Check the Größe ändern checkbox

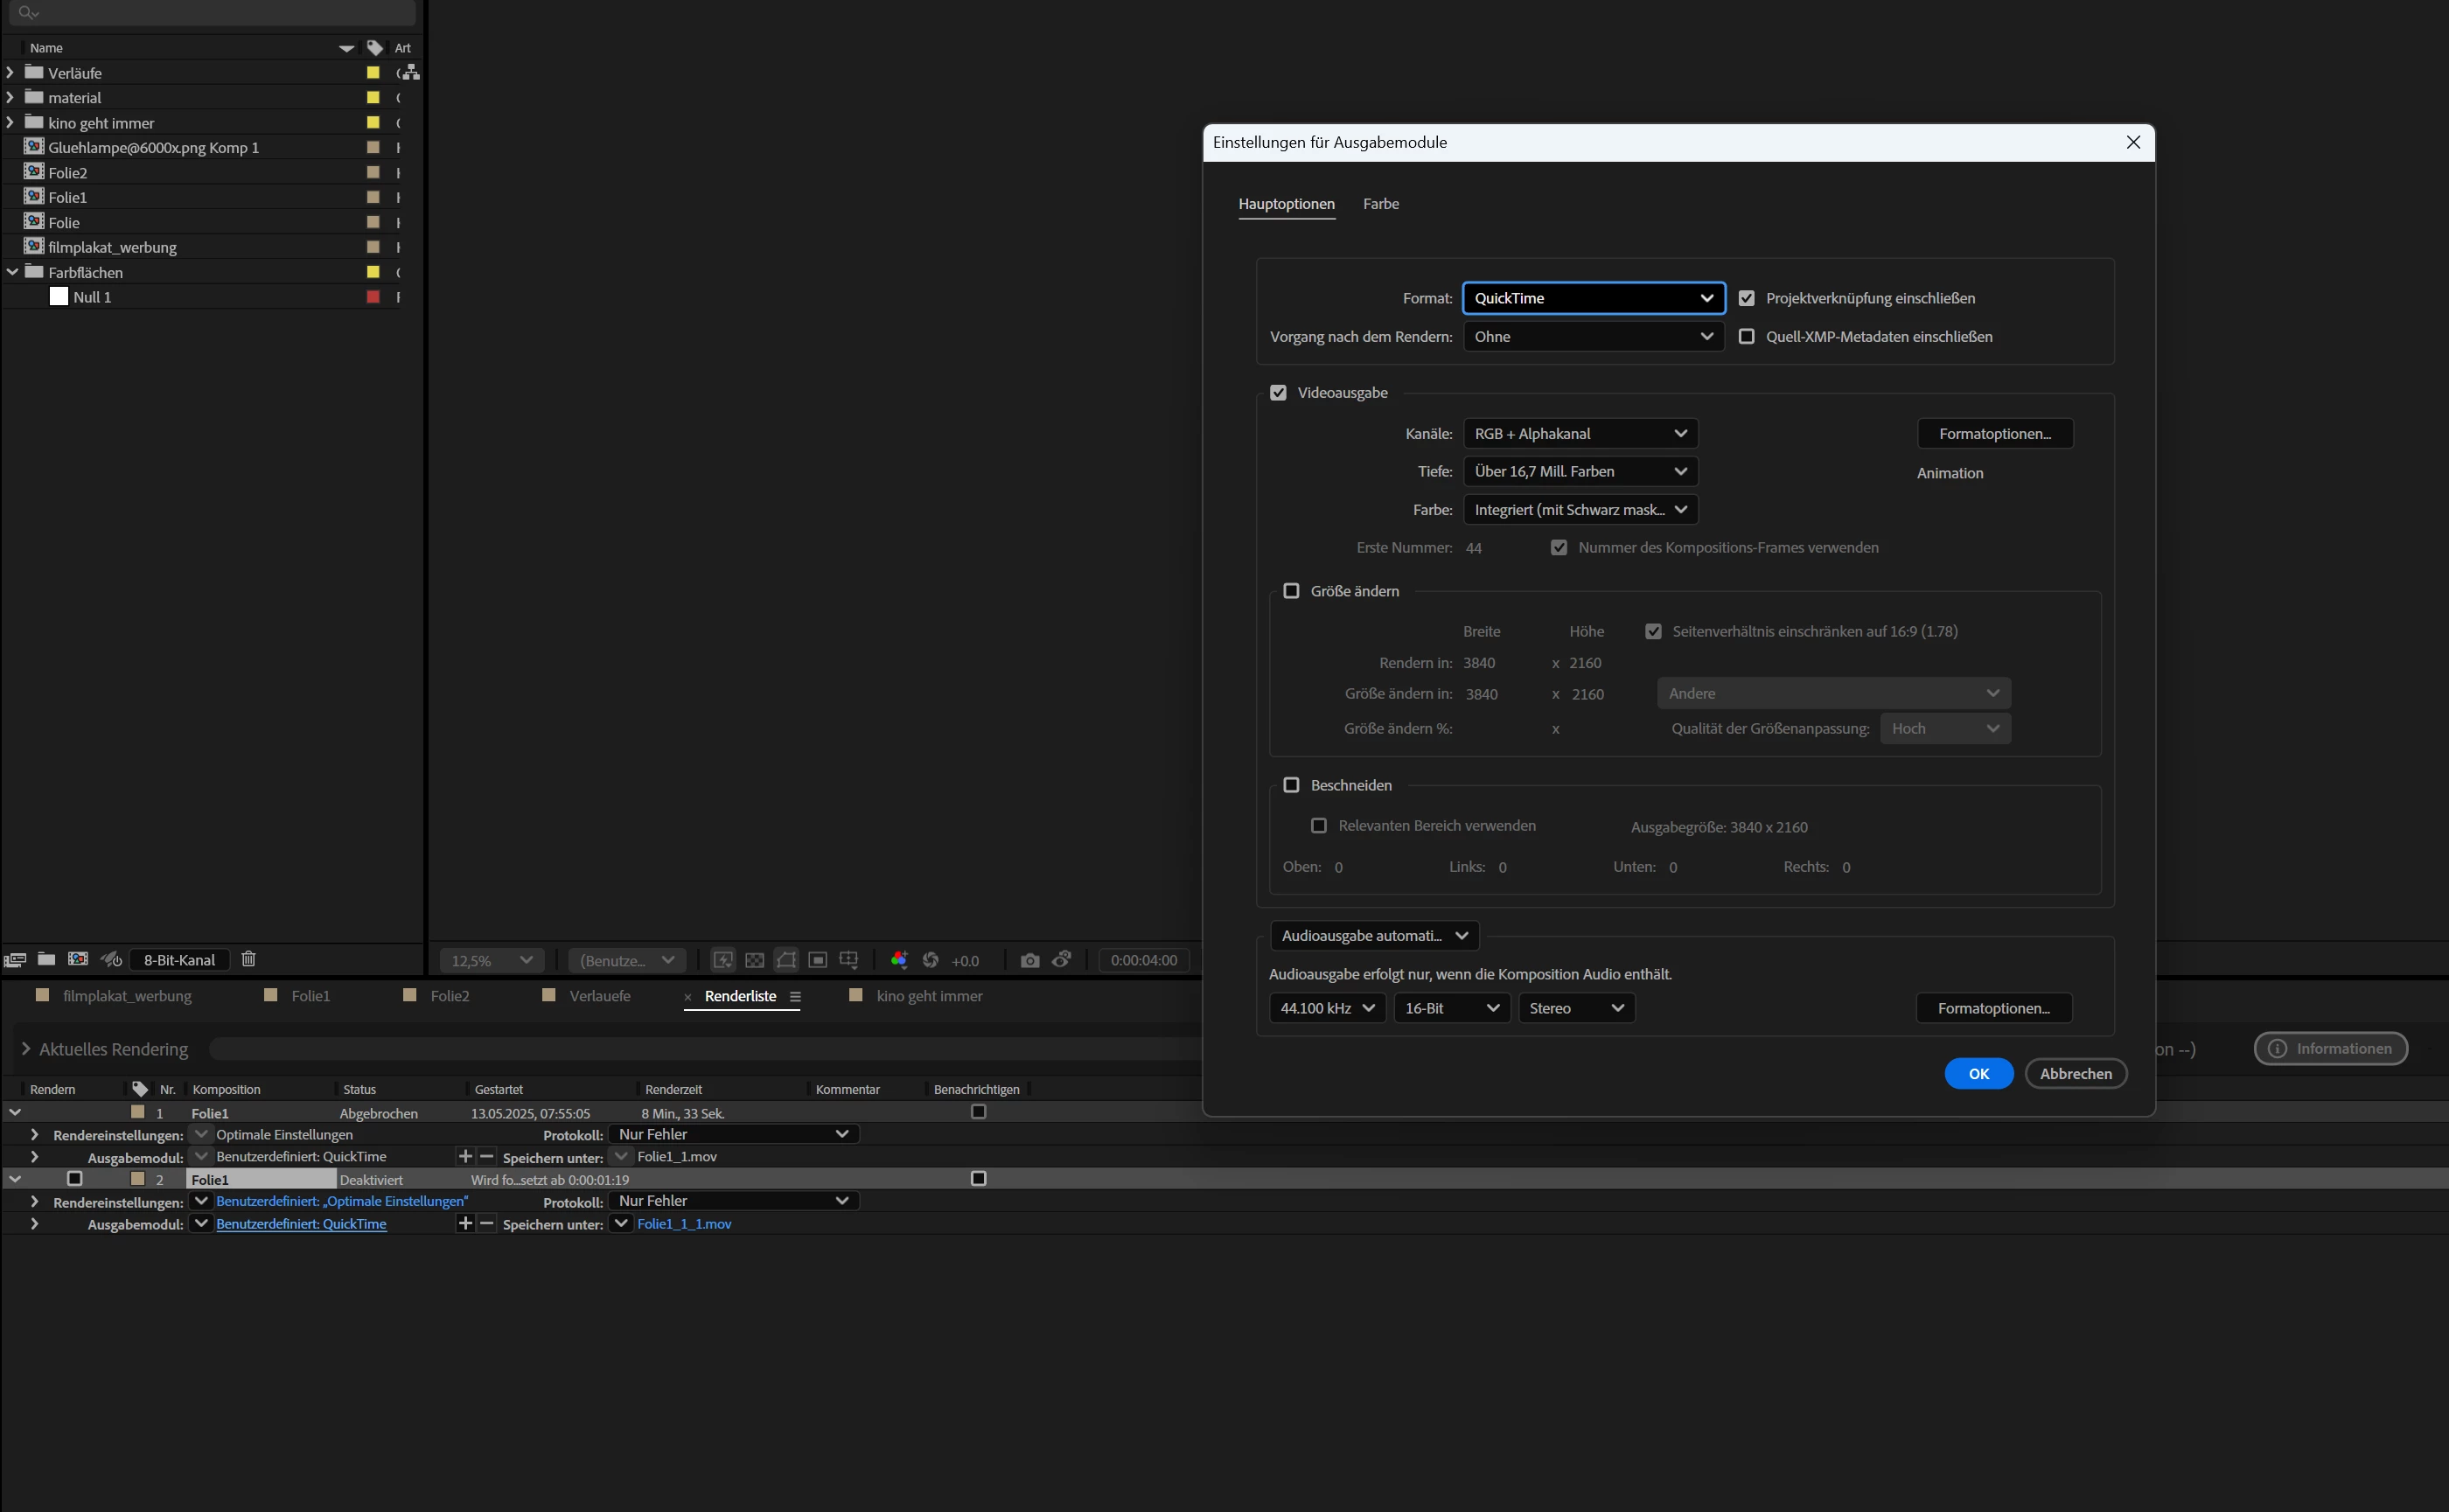[1291, 591]
